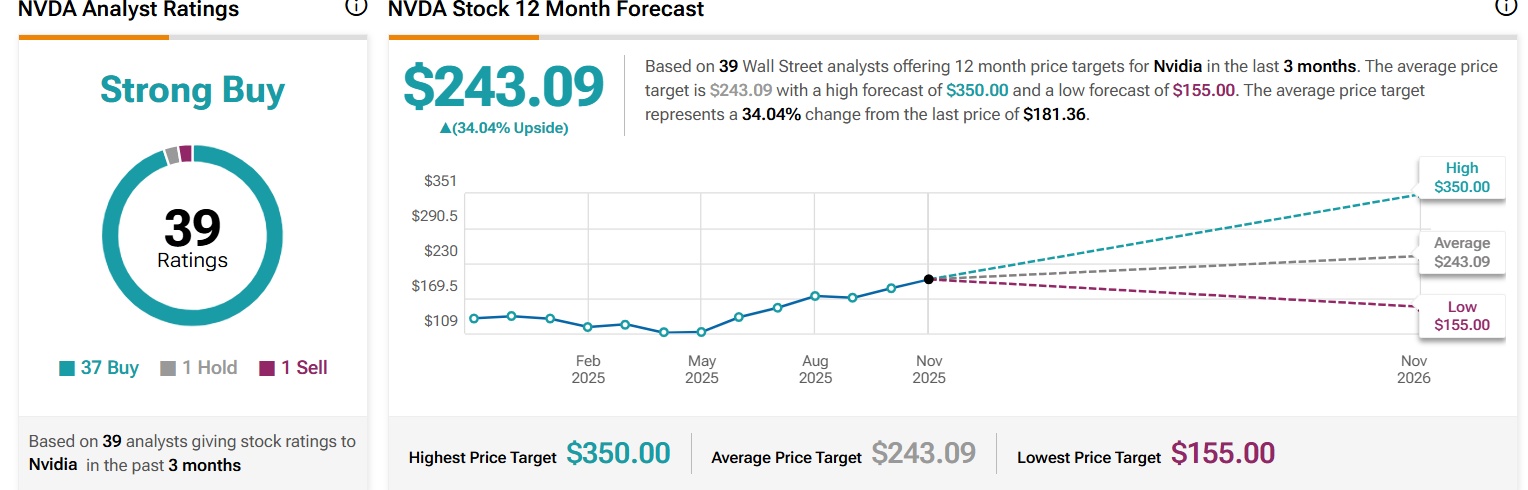Click the chart data point above Aug 2025
Viewport: 1528px width, 490px height.
click(x=815, y=296)
